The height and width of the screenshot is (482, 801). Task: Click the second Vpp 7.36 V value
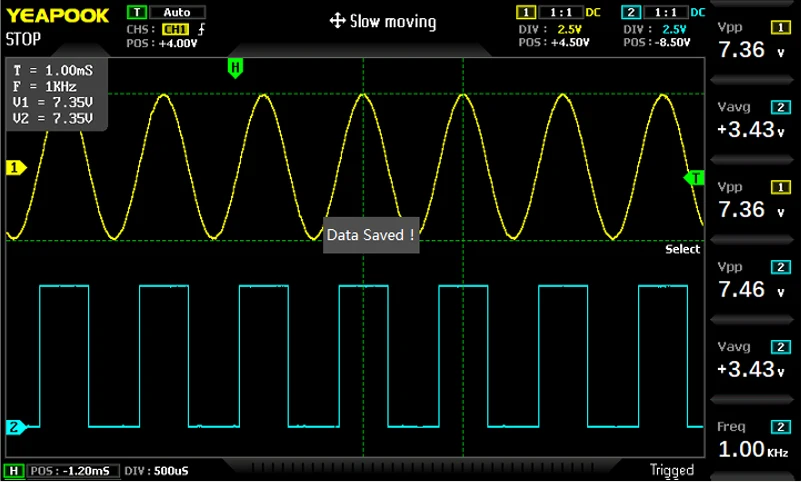click(751, 210)
